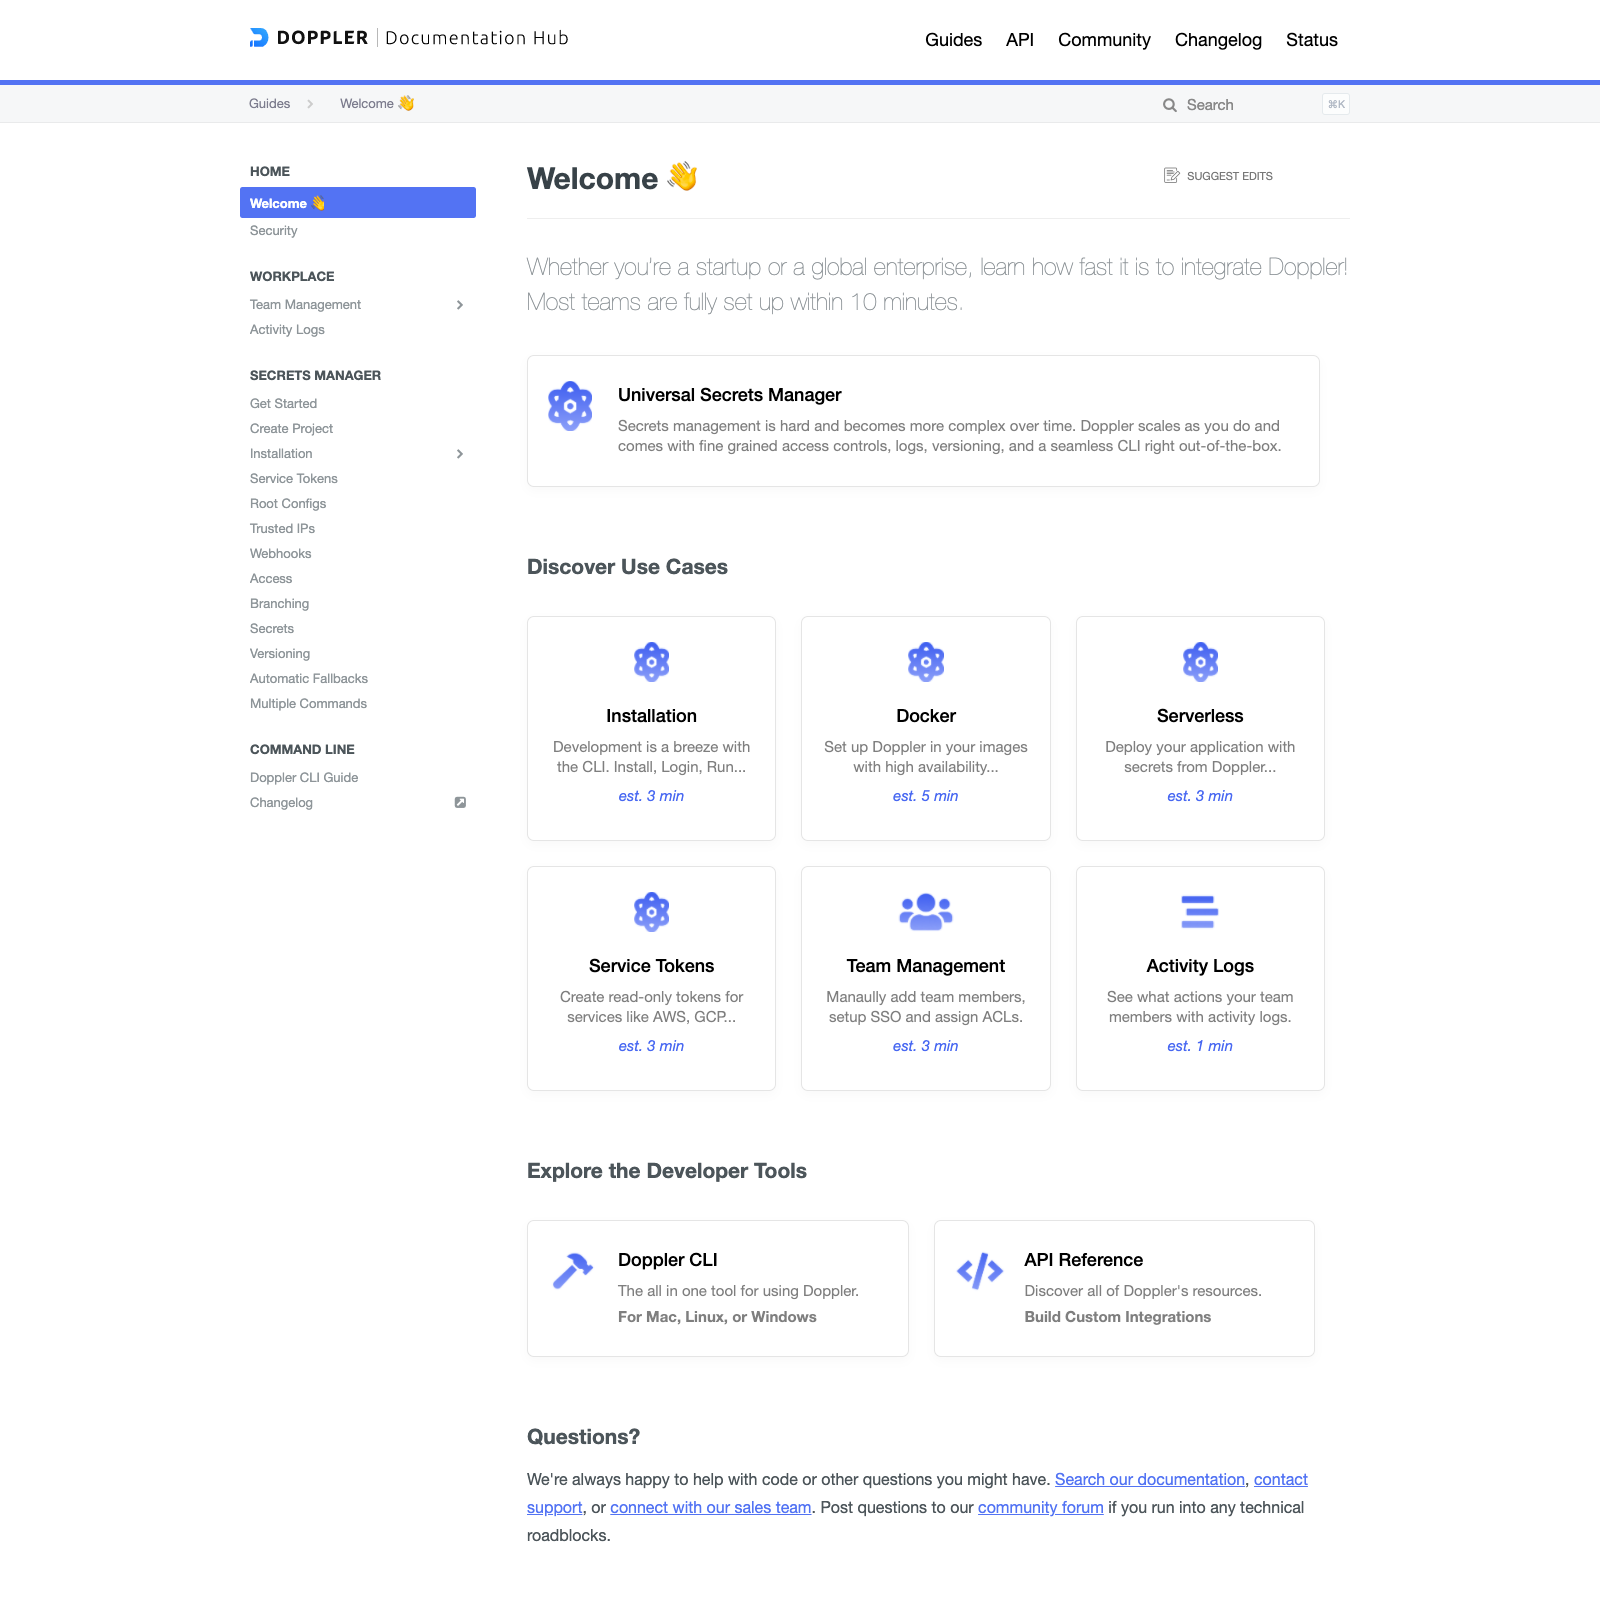Click the Service Tokens card title
The height and width of the screenshot is (1600, 1600).
pos(652,966)
